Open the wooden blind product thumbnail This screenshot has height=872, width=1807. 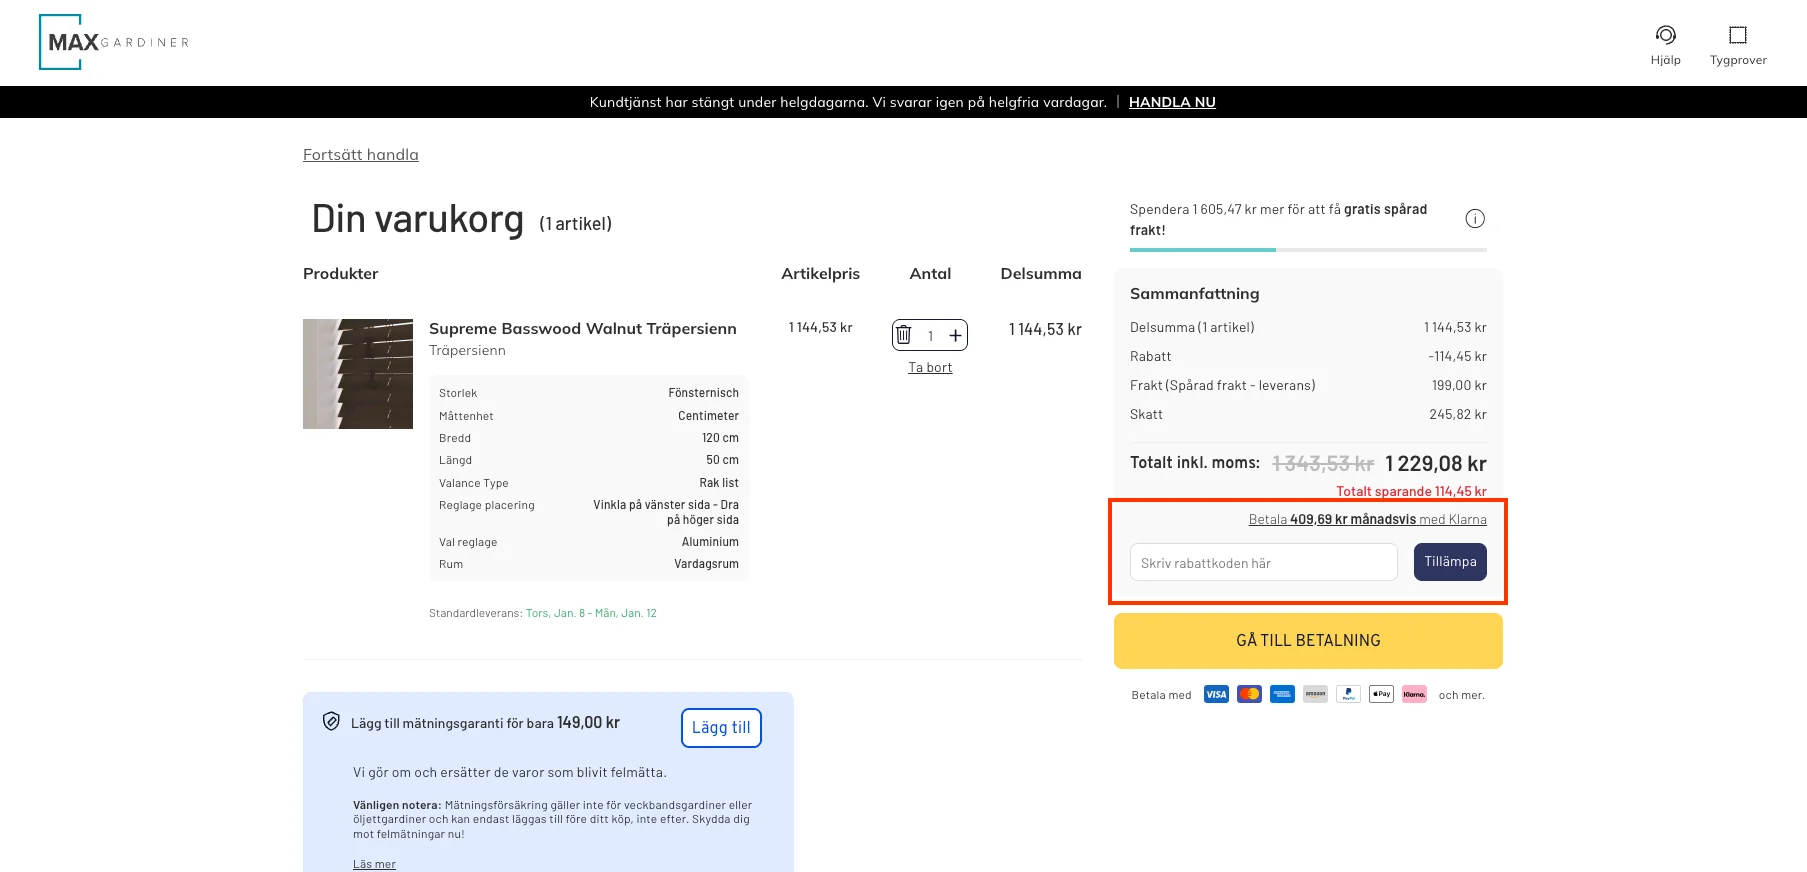358,374
